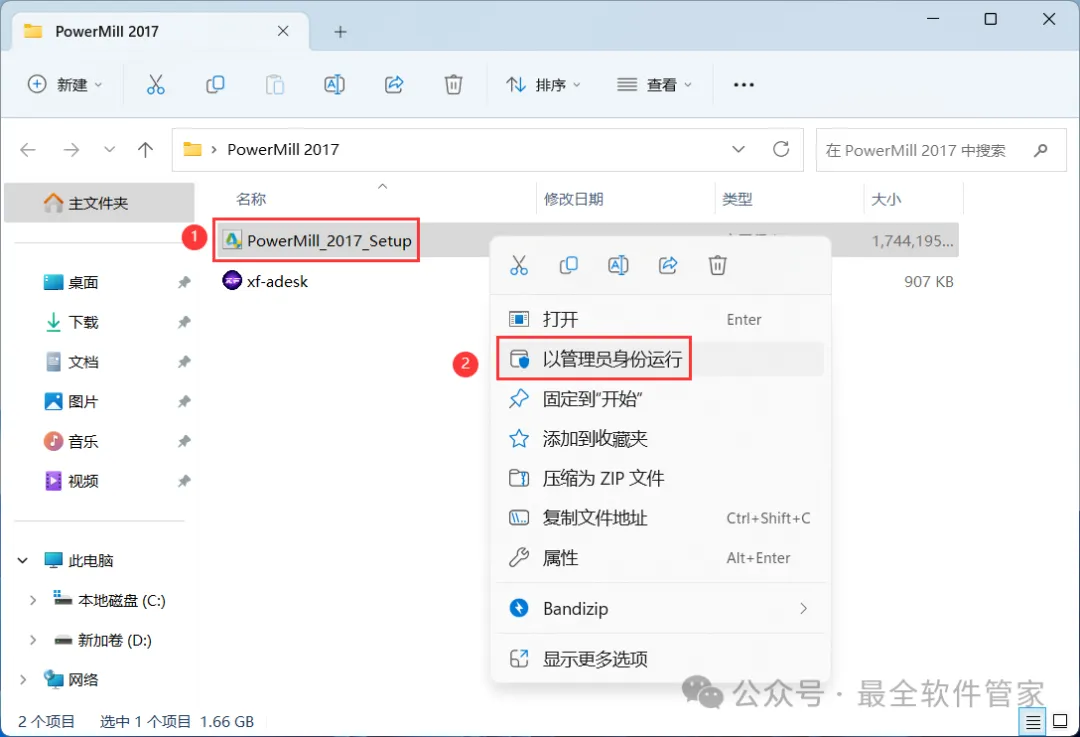Choose 压缩为 ZIP 文件
Image resolution: width=1080 pixels, height=737 pixels.
[661, 478]
